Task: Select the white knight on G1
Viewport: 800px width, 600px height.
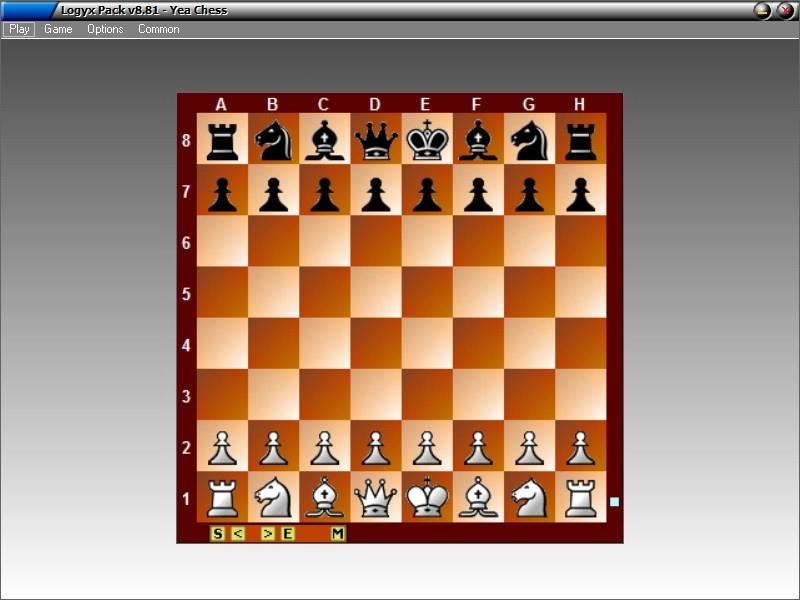Action: click(x=530, y=497)
